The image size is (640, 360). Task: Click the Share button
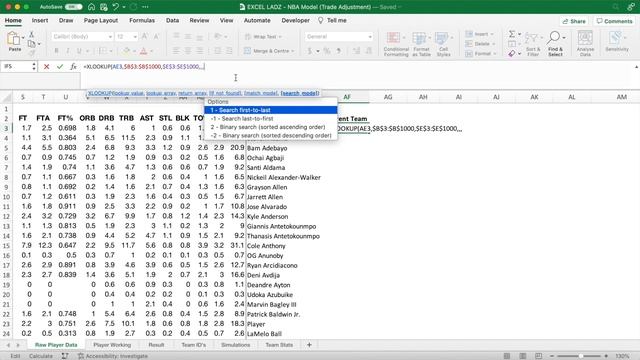(x=574, y=21)
